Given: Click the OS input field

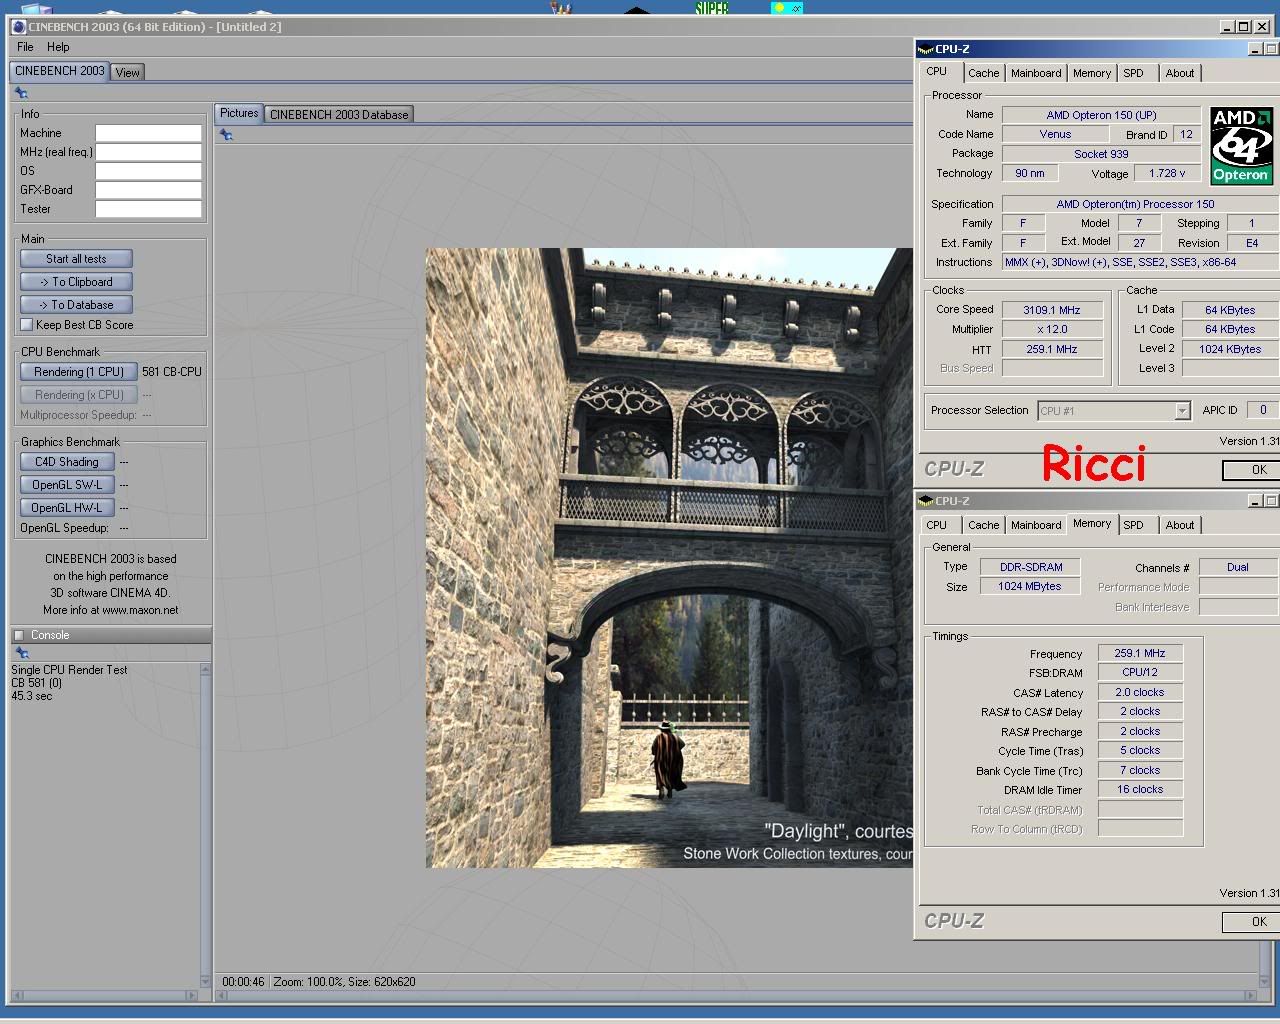Looking at the screenshot, I should click(x=148, y=171).
